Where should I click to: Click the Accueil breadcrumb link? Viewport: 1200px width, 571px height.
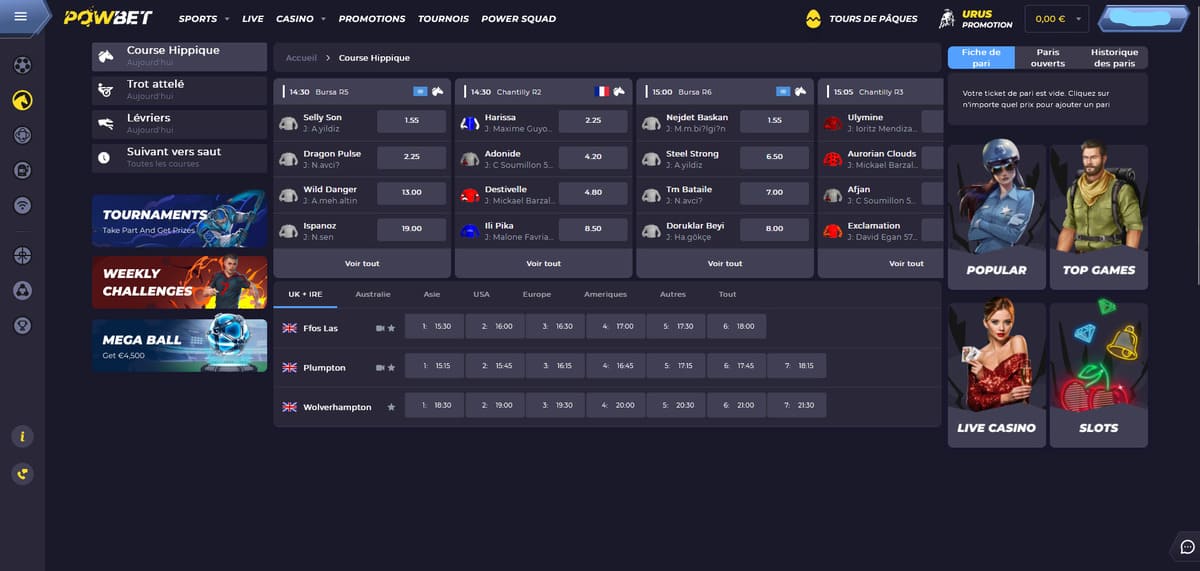301,58
